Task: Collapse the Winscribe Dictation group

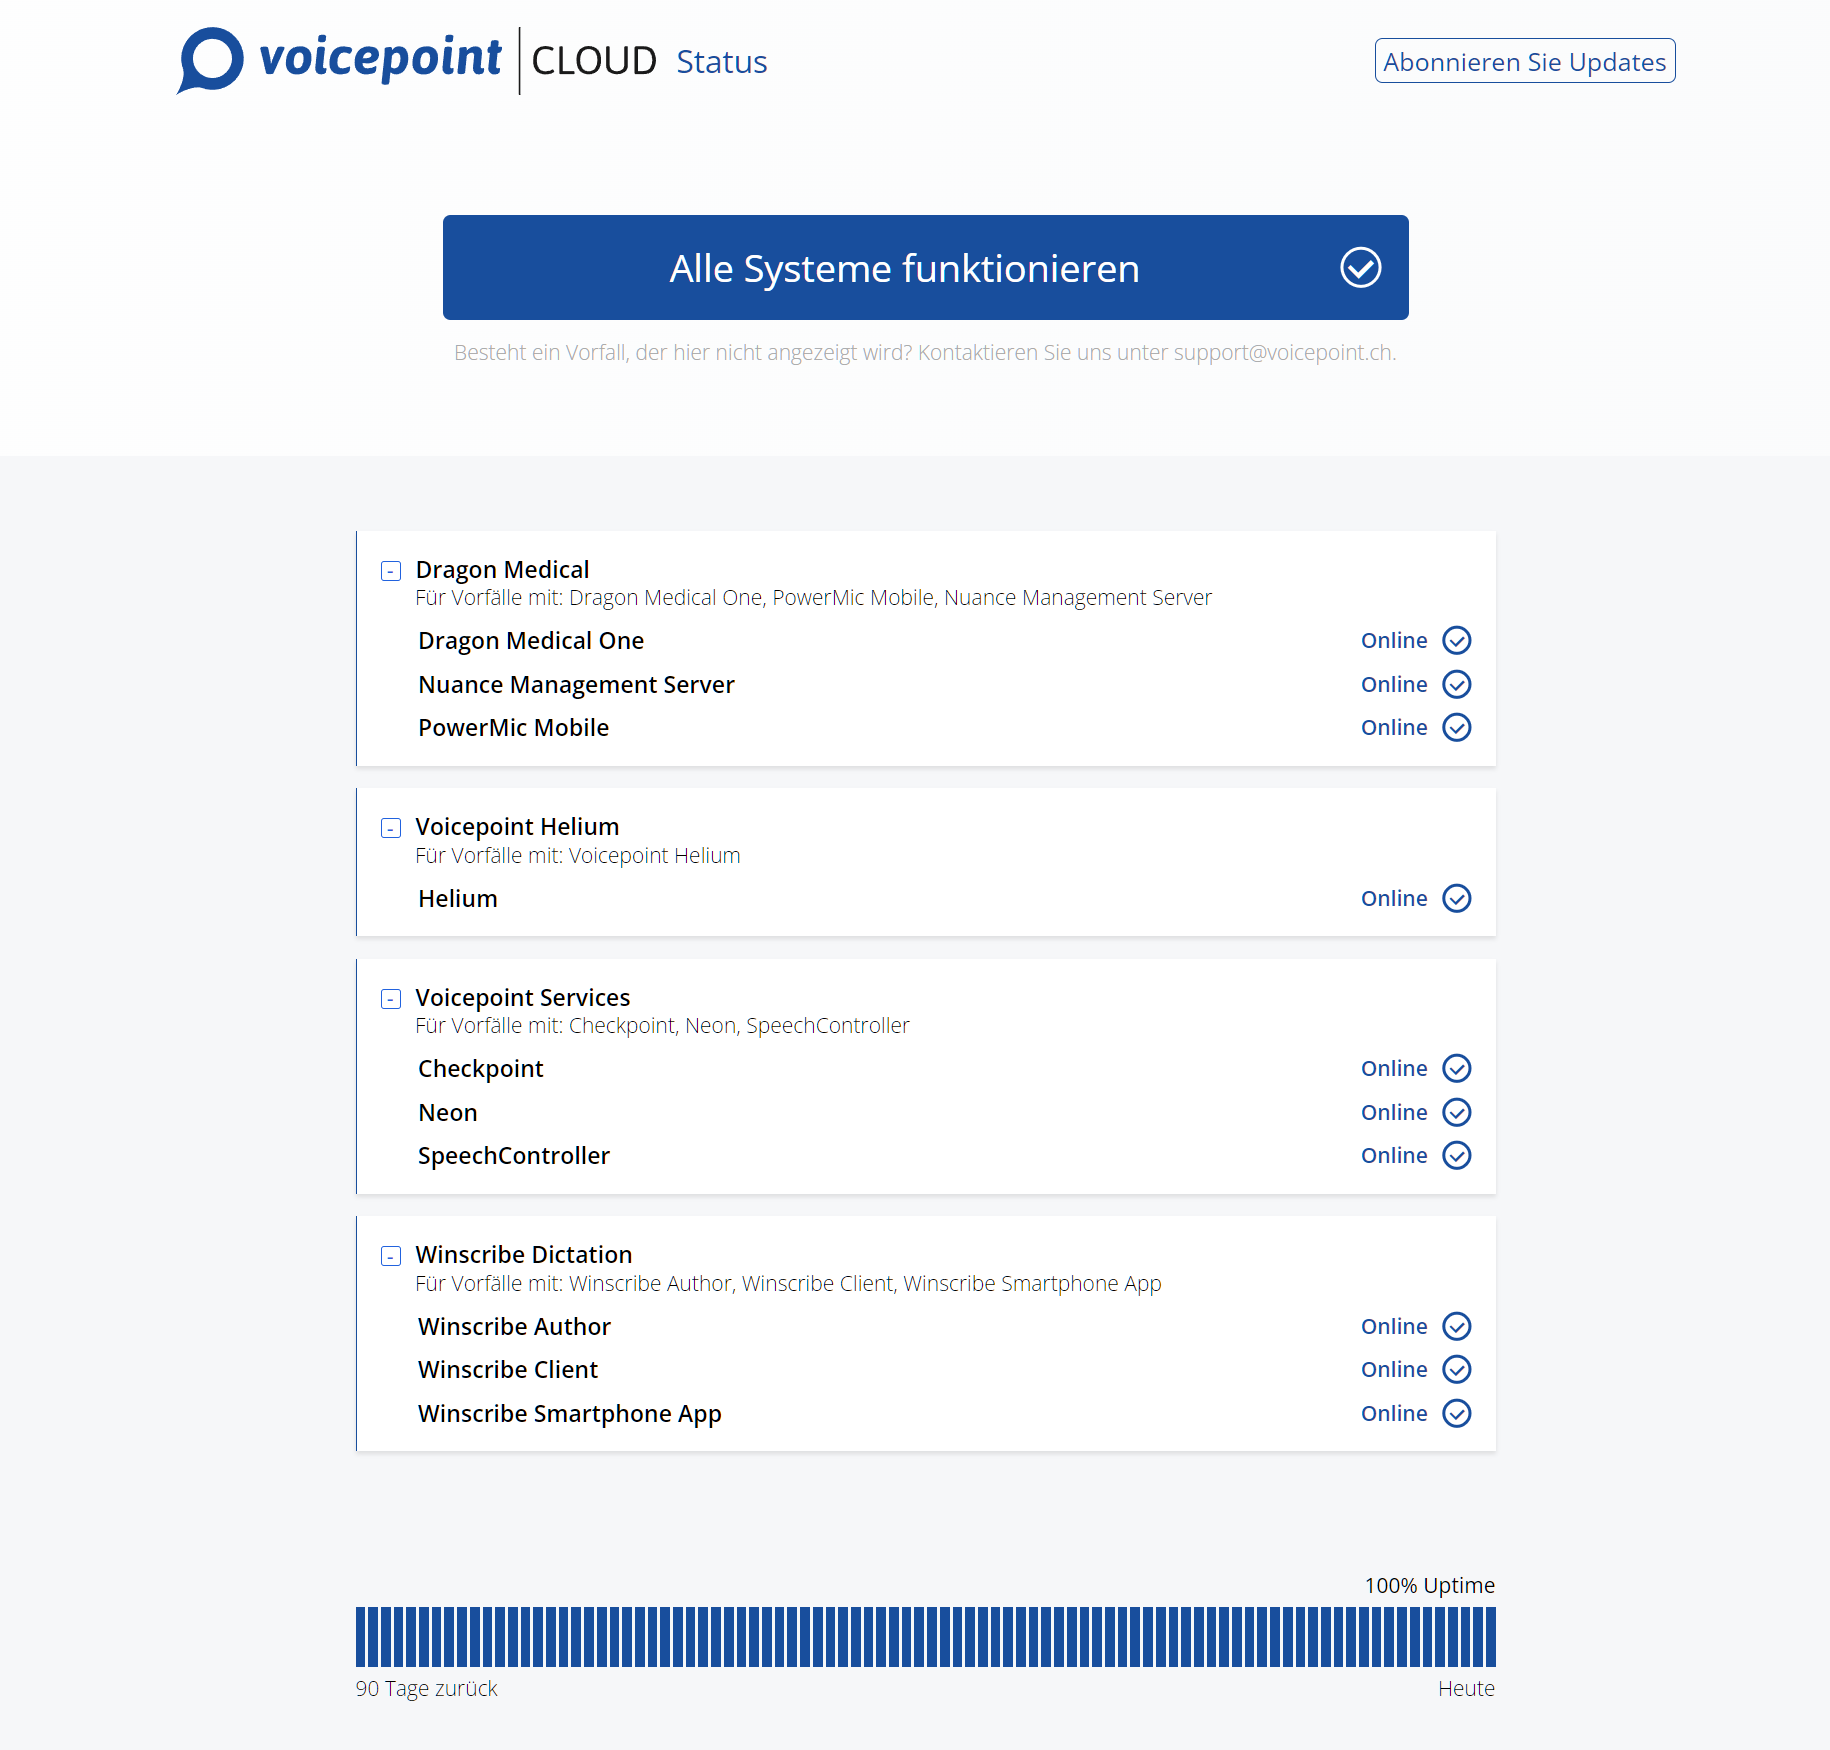Action: pyautogui.click(x=391, y=1256)
